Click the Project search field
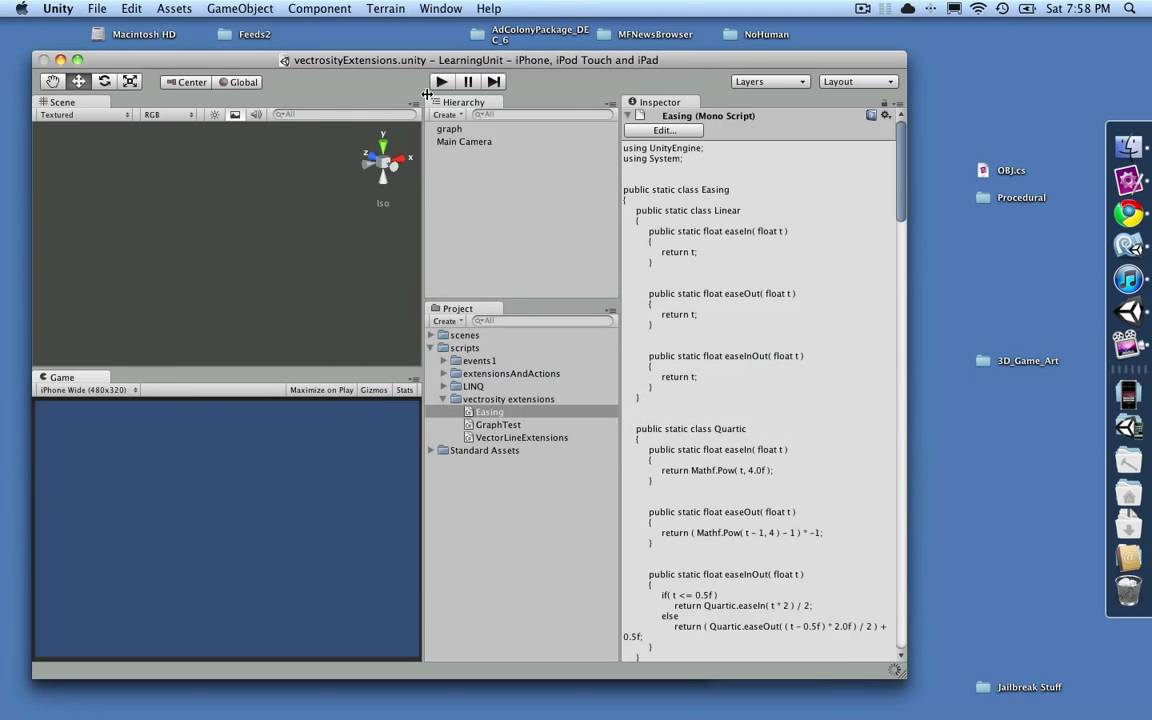The width and height of the screenshot is (1152, 720). pos(542,321)
